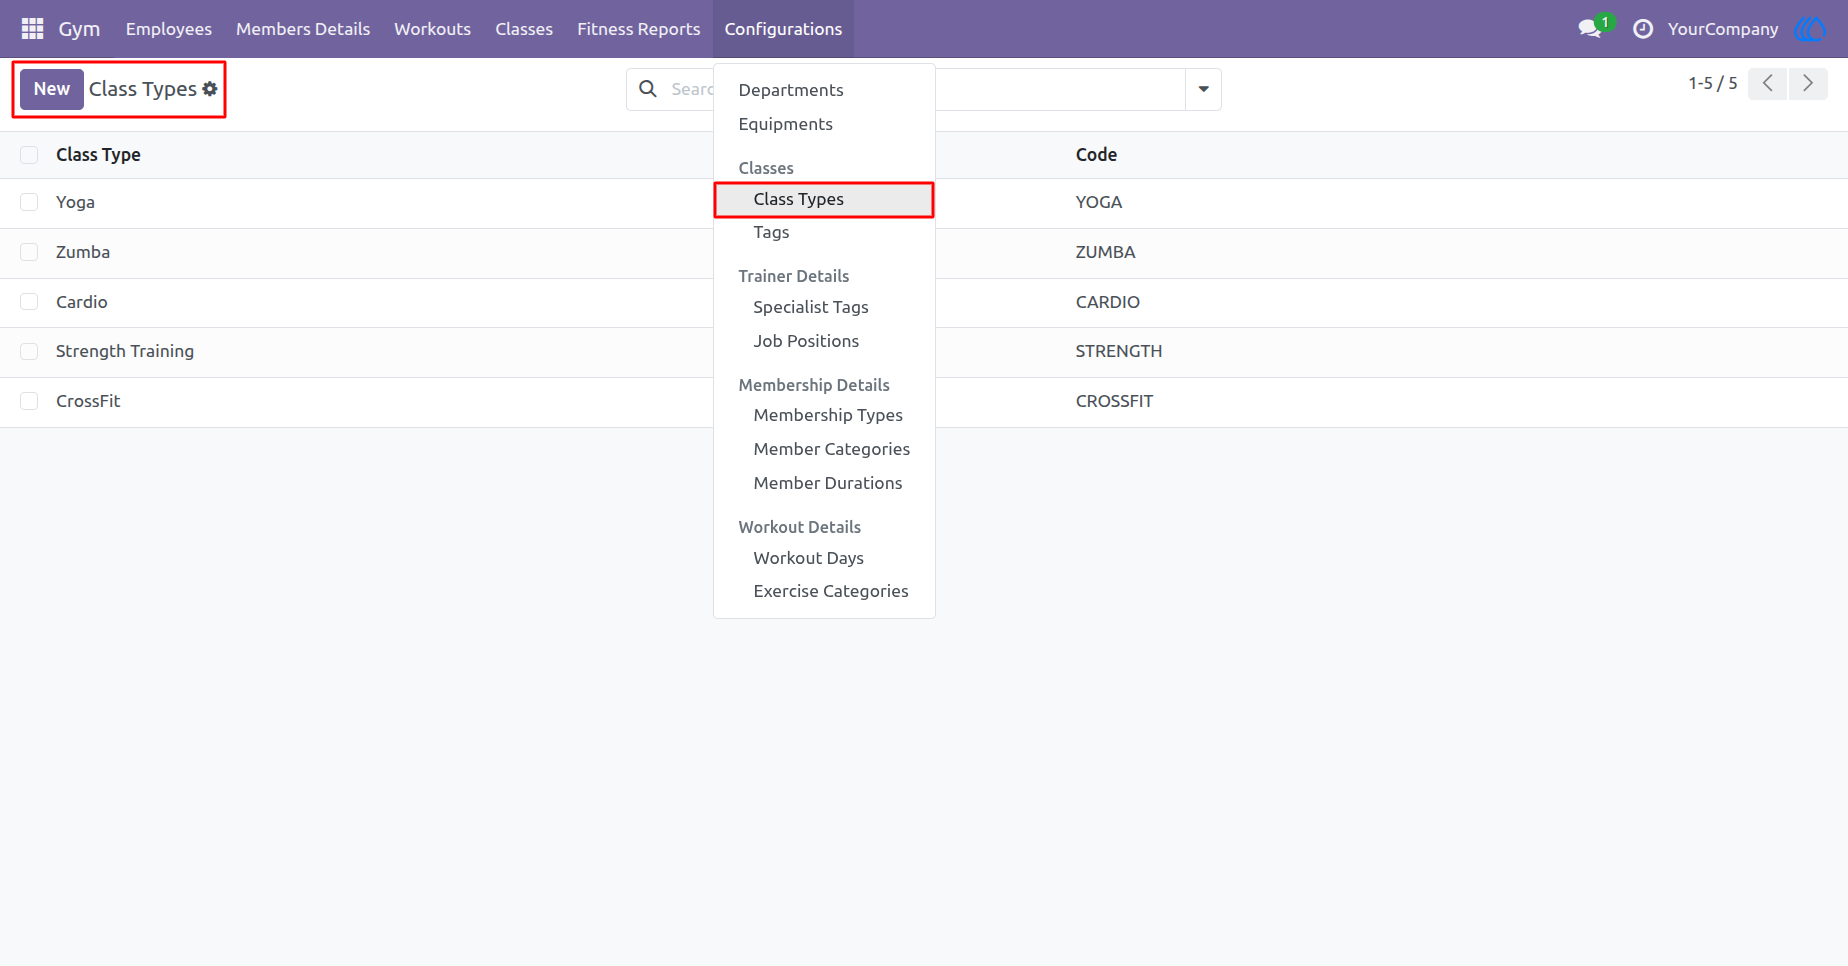Open the Employees menu

tap(169, 29)
